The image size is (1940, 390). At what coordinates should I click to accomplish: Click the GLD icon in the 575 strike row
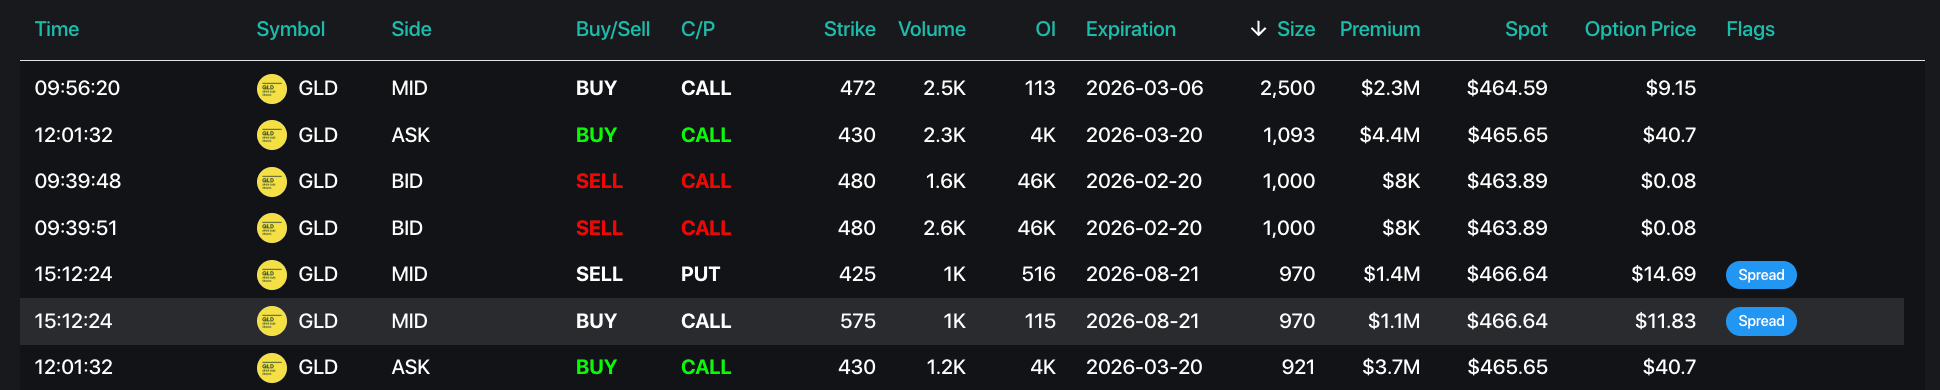pos(272,321)
